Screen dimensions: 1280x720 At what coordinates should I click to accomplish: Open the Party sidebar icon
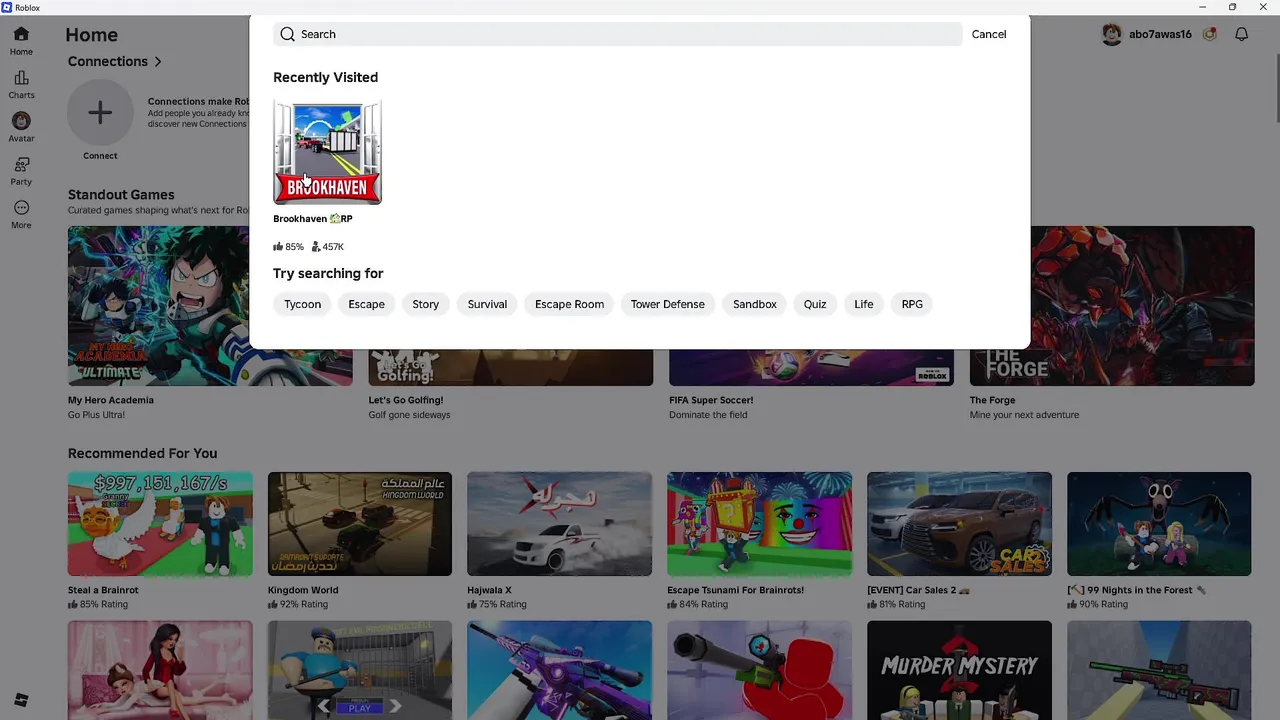[x=21, y=164]
